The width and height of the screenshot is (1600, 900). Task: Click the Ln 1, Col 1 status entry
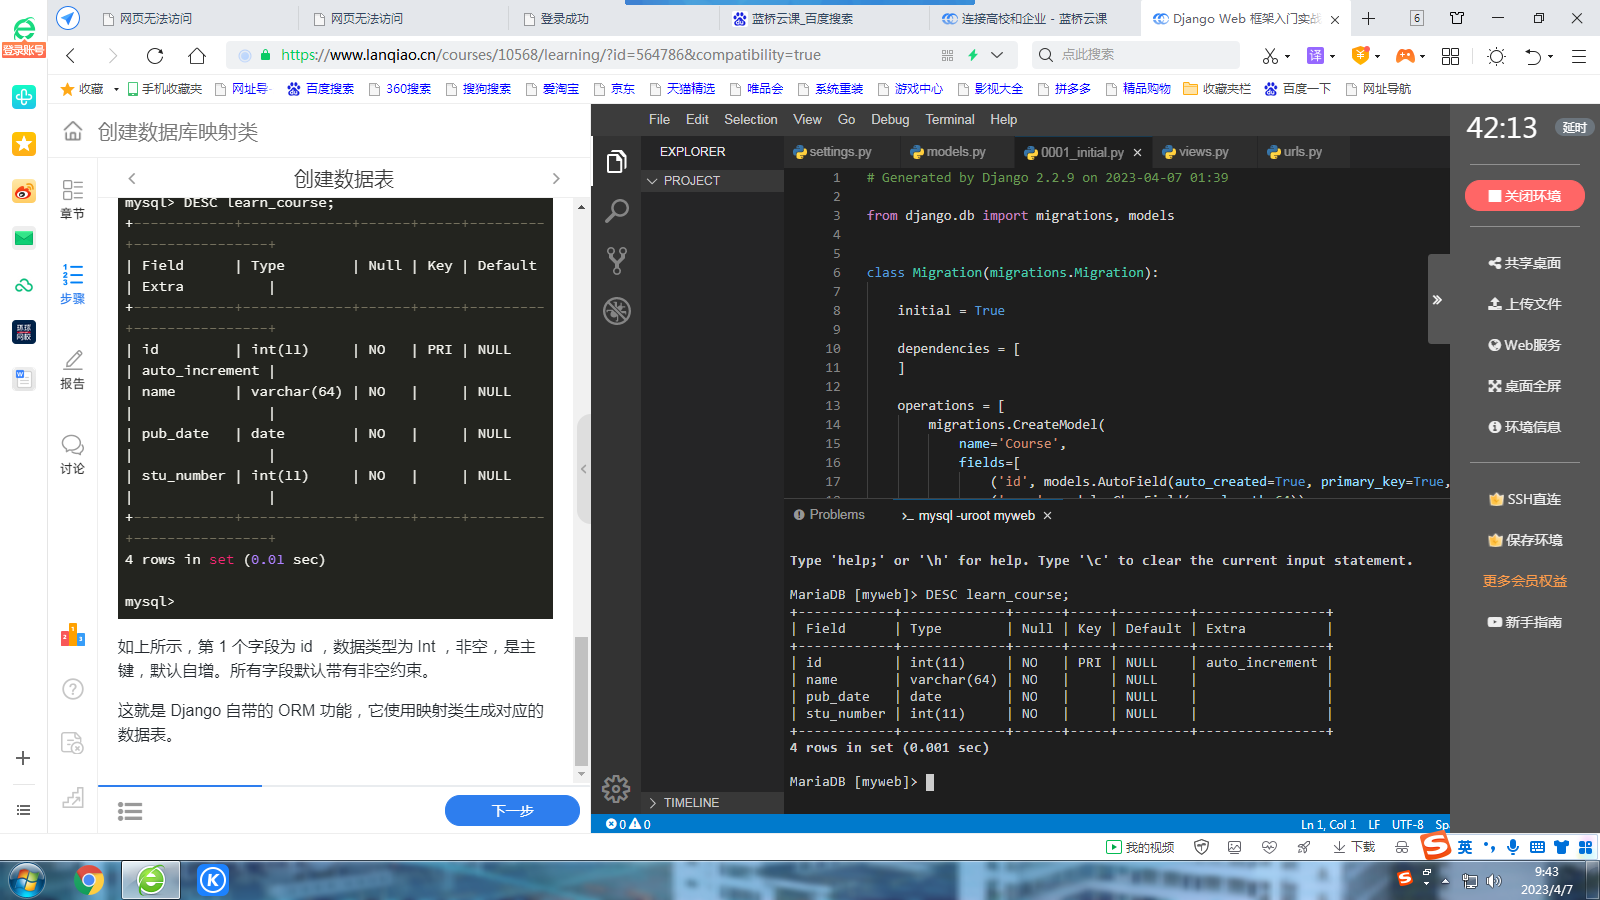pos(1328,825)
